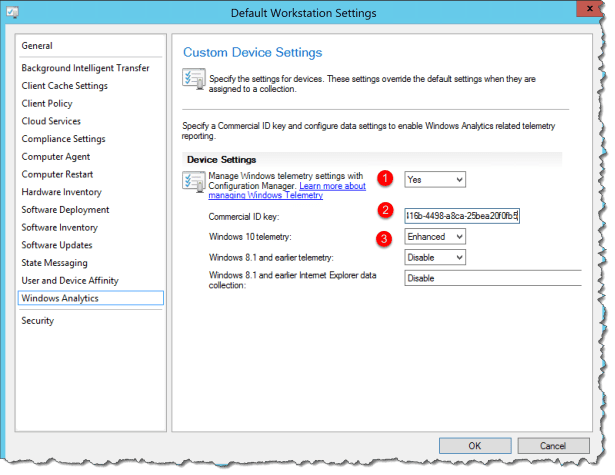Open Client Cache Settings page
This screenshot has width=615, height=475.
click(x=65, y=86)
